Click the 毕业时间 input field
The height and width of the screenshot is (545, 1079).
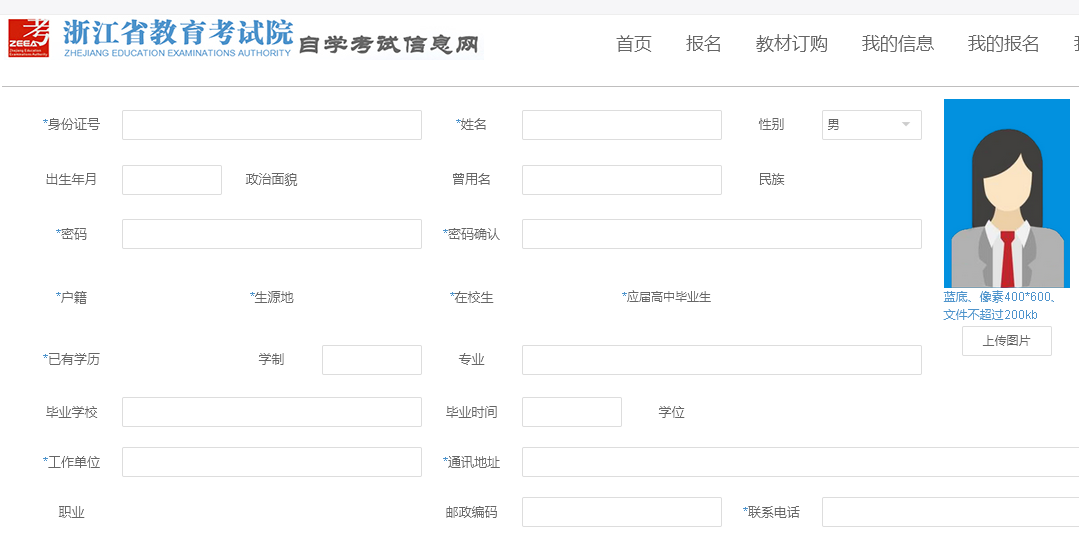click(x=572, y=412)
